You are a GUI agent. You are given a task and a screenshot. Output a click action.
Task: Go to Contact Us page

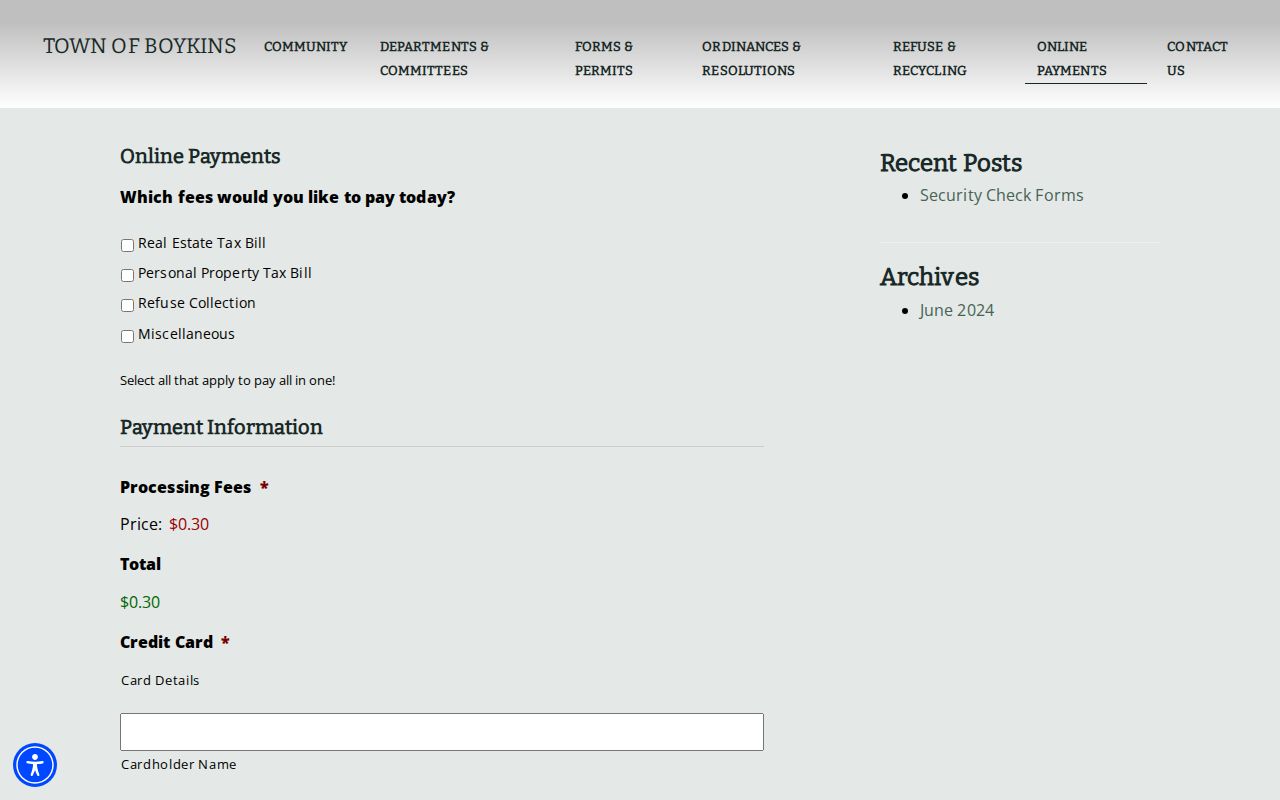[x=1197, y=58]
